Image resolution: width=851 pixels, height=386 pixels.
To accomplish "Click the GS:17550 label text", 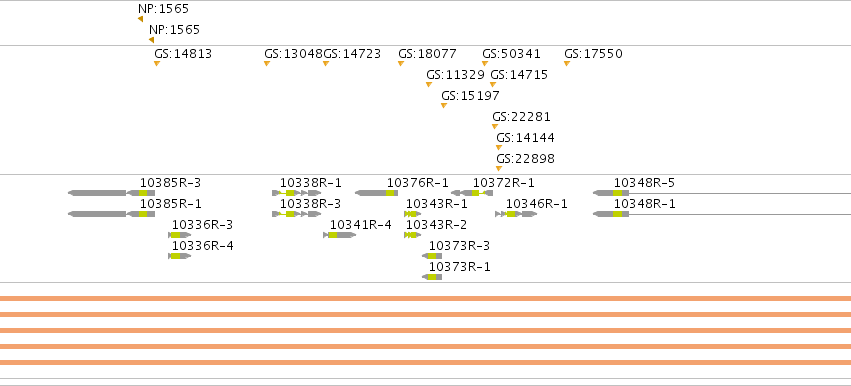I will [x=593, y=54].
